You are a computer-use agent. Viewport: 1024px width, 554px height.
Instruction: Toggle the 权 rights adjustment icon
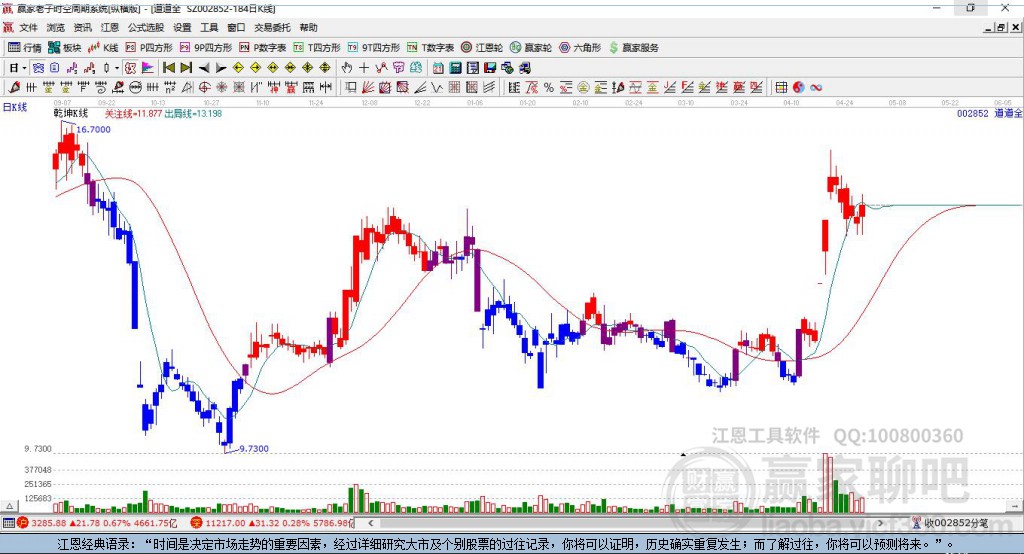[x=131, y=68]
